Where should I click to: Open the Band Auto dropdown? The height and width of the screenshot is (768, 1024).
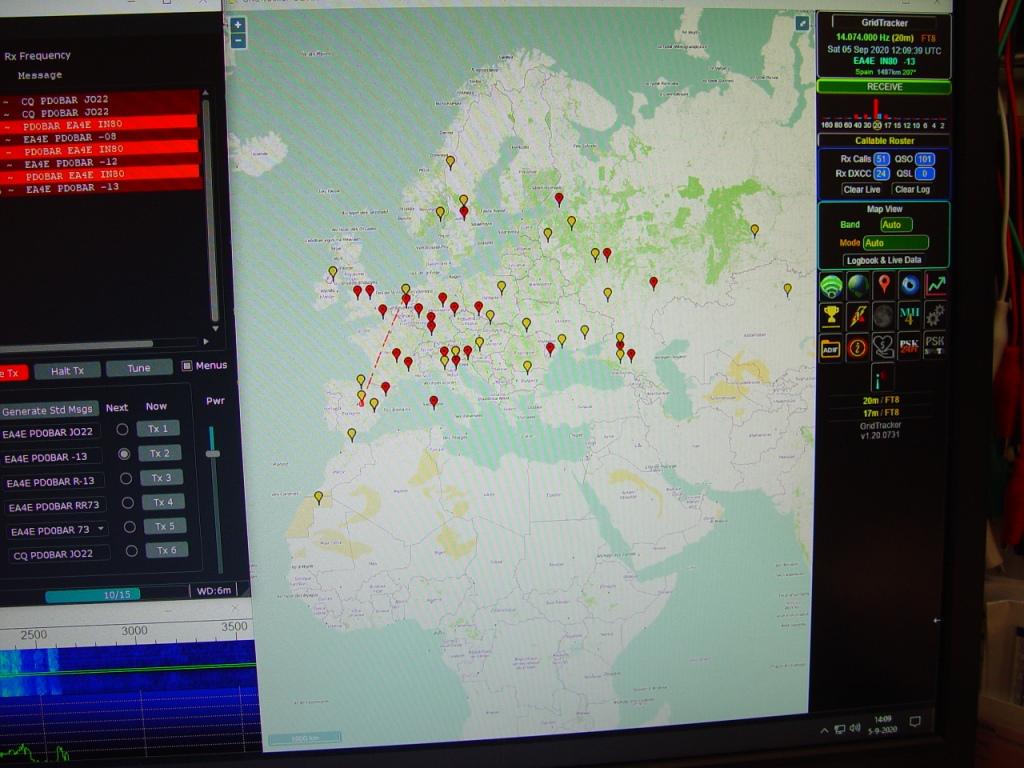click(895, 225)
